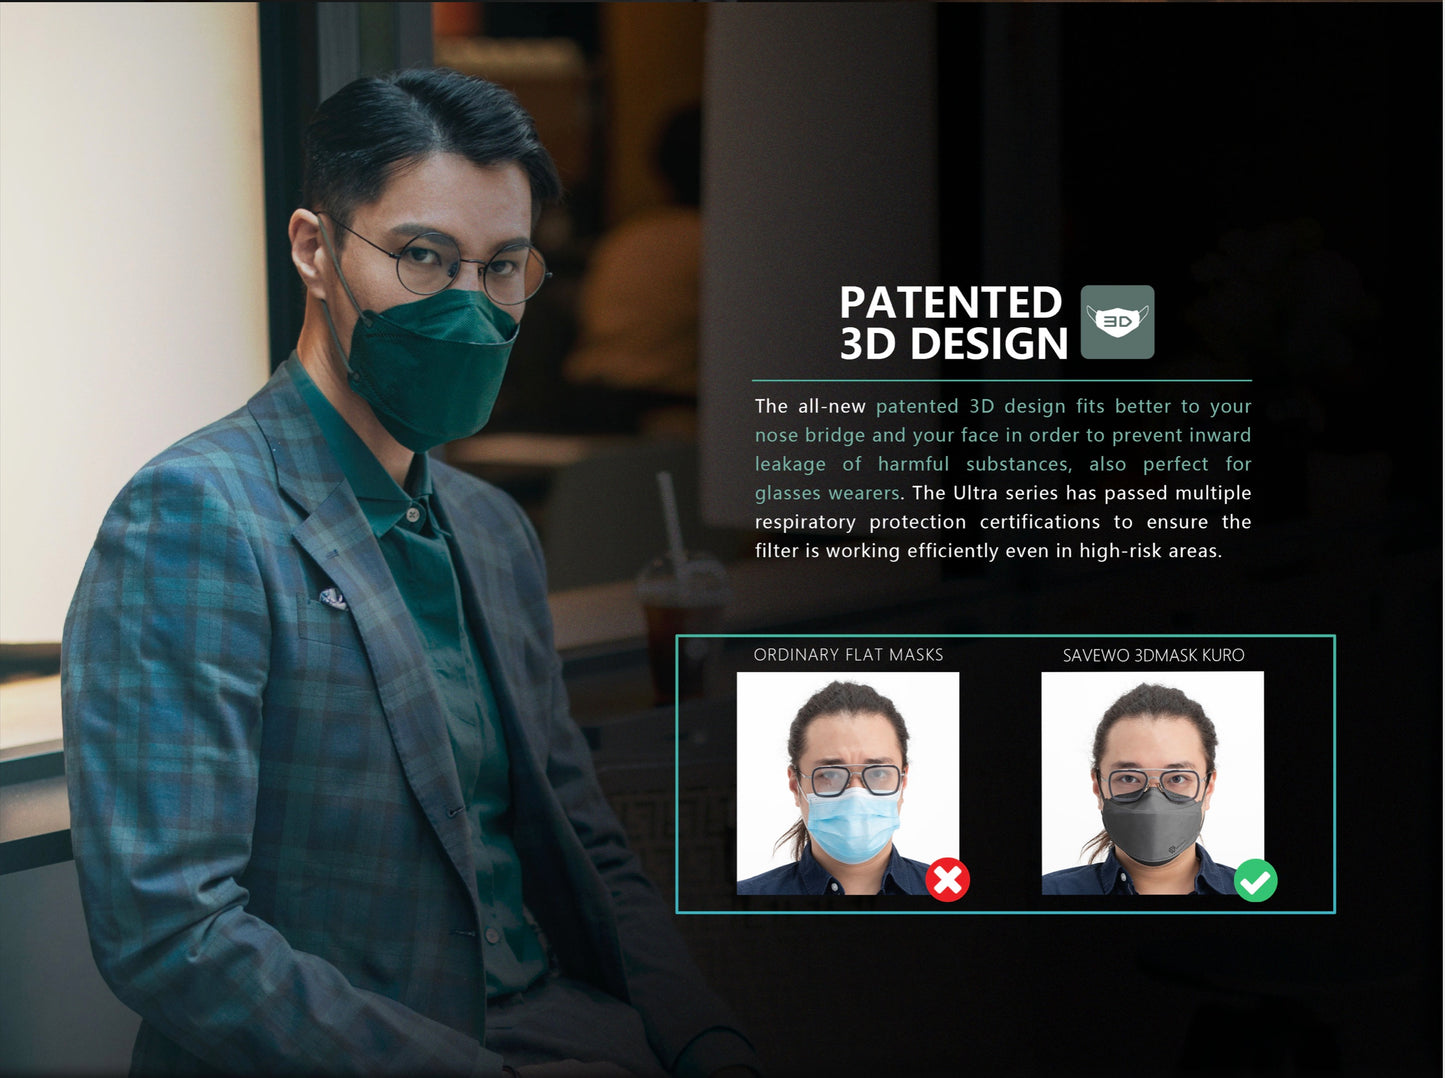
Task: Click the "PATENTED 3D DESIGN" heading
Action: click(x=953, y=323)
